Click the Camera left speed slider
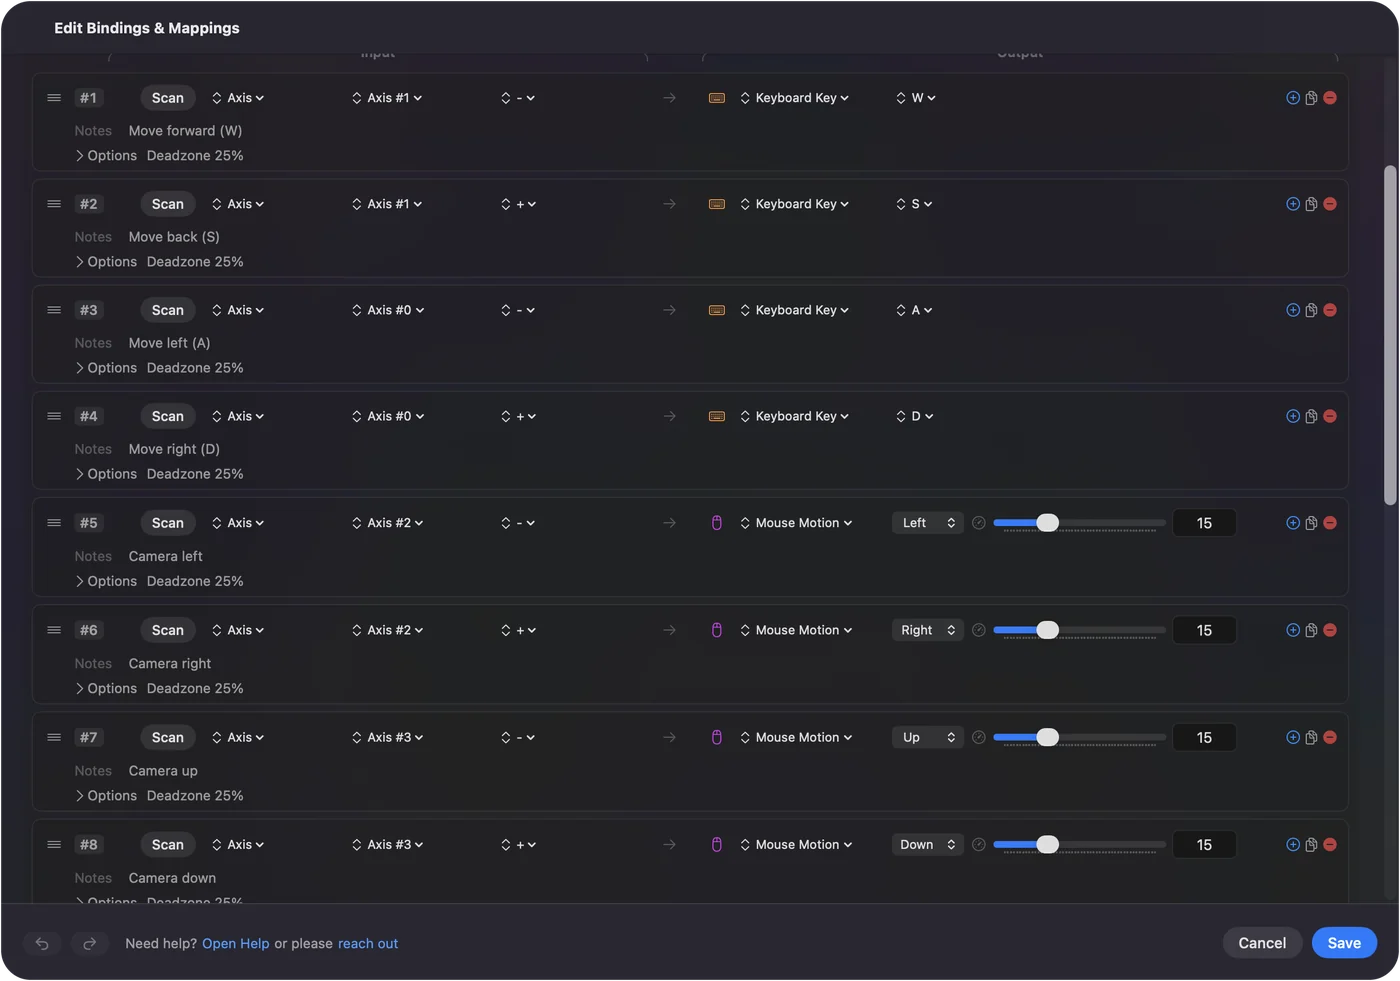This screenshot has height=981, width=1400. click(1079, 523)
